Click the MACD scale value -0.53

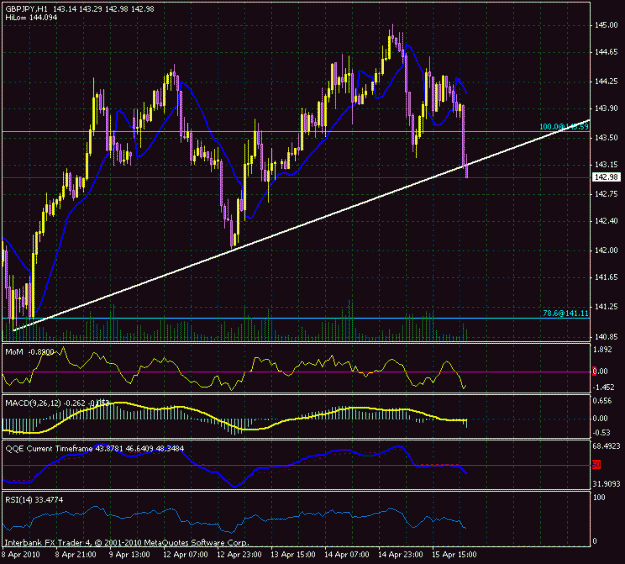point(602,433)
